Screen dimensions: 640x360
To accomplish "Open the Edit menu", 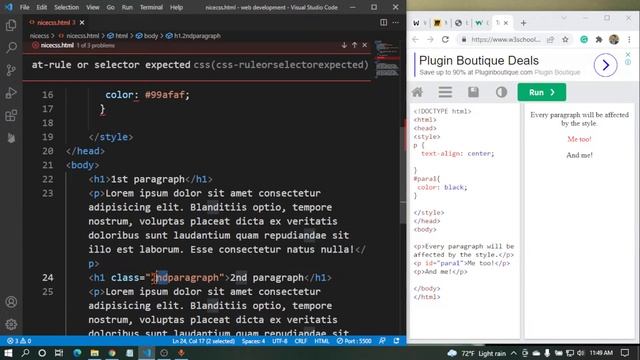I will tap(42, 7).
